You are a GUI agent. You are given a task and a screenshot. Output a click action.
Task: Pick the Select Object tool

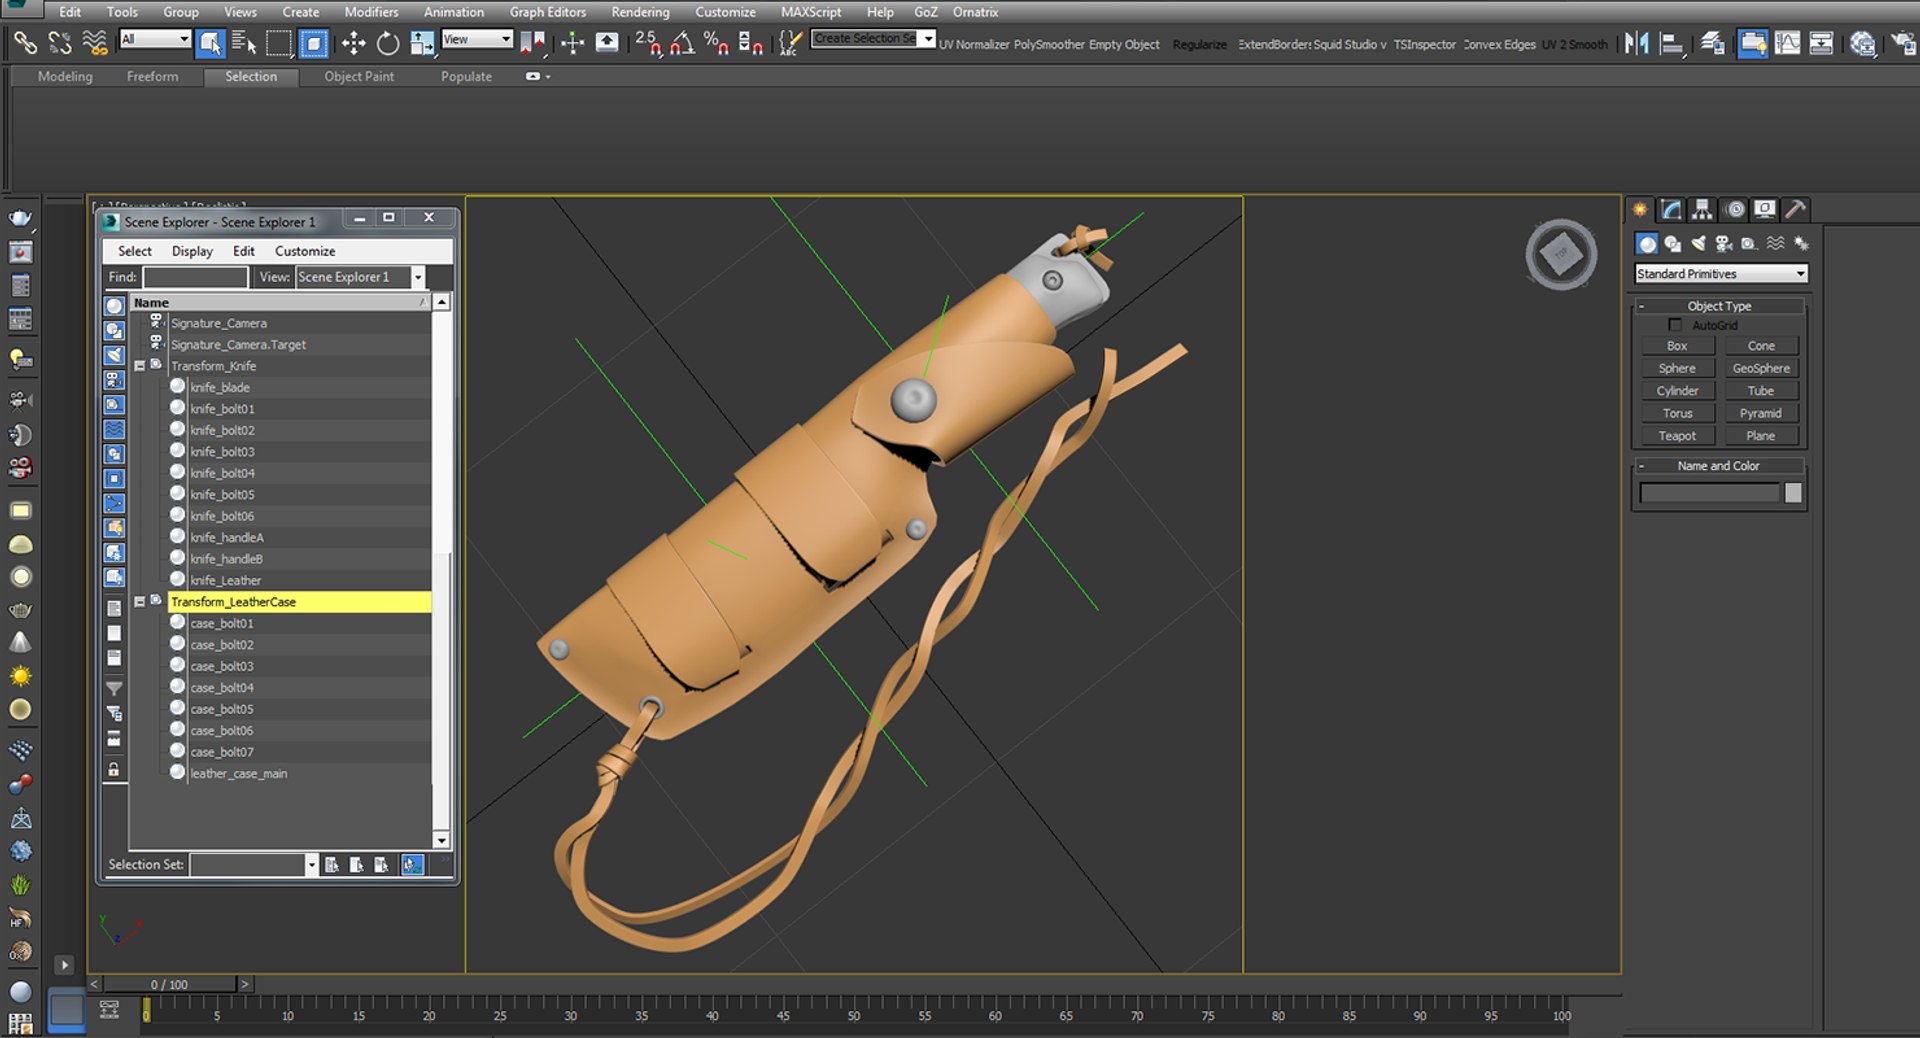210,43
